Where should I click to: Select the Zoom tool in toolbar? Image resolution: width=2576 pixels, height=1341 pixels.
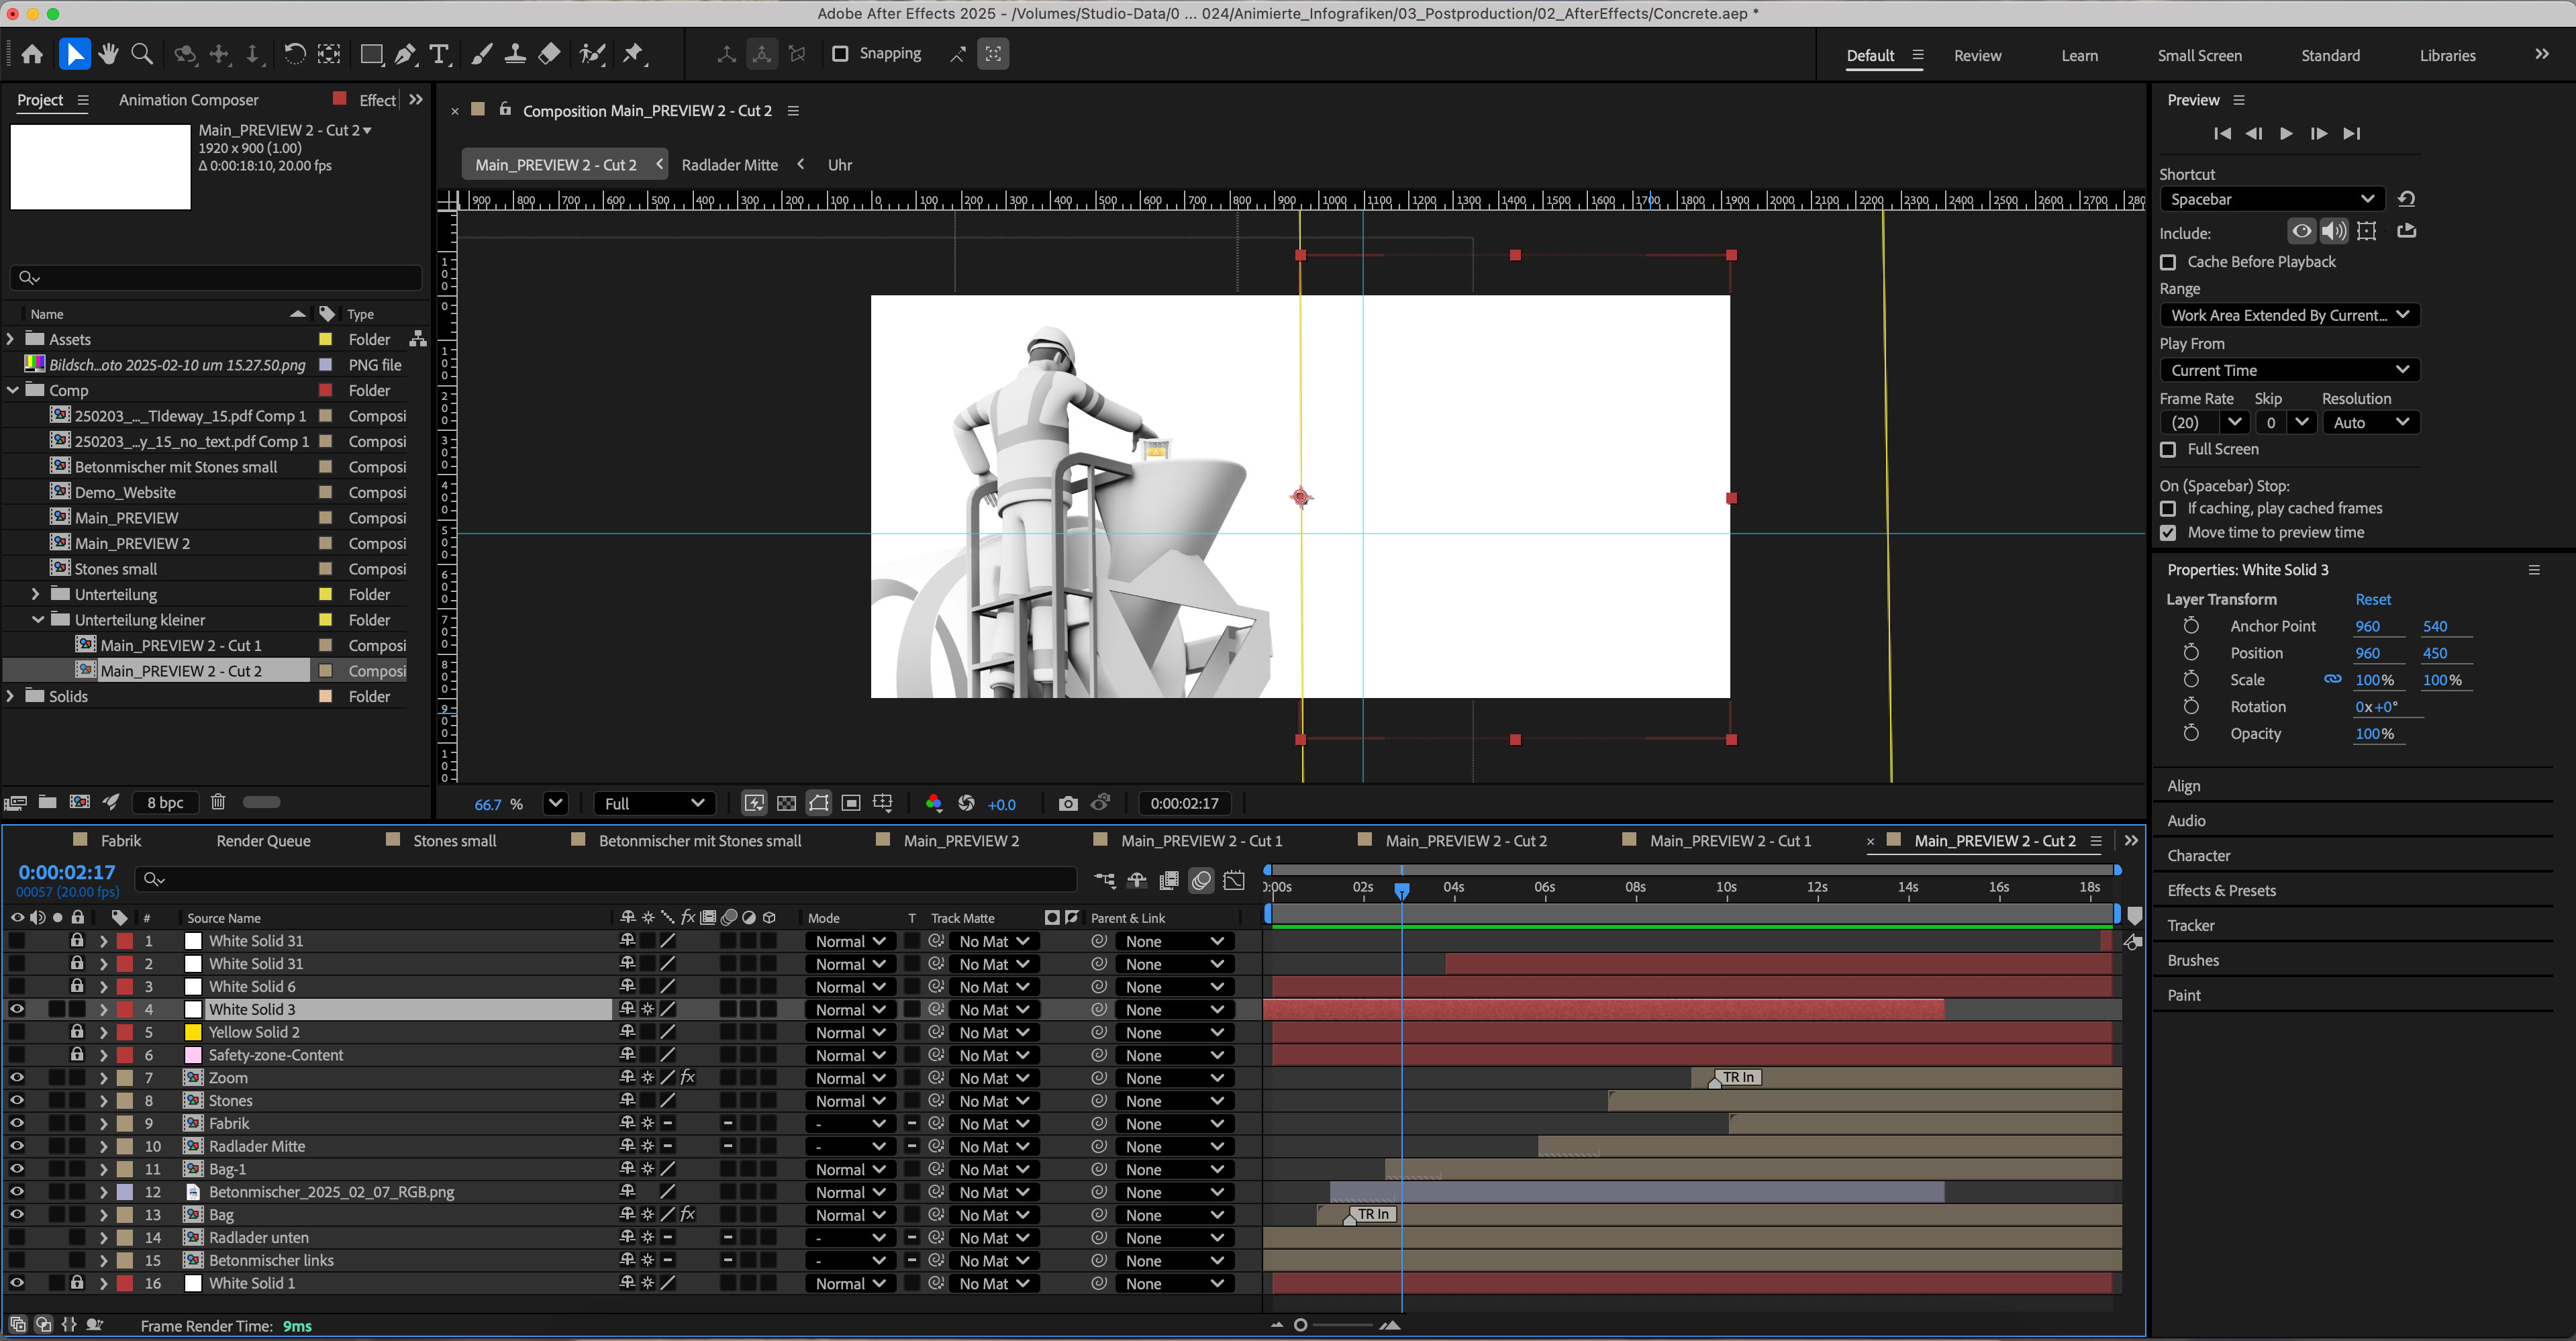tap(142, 54)
